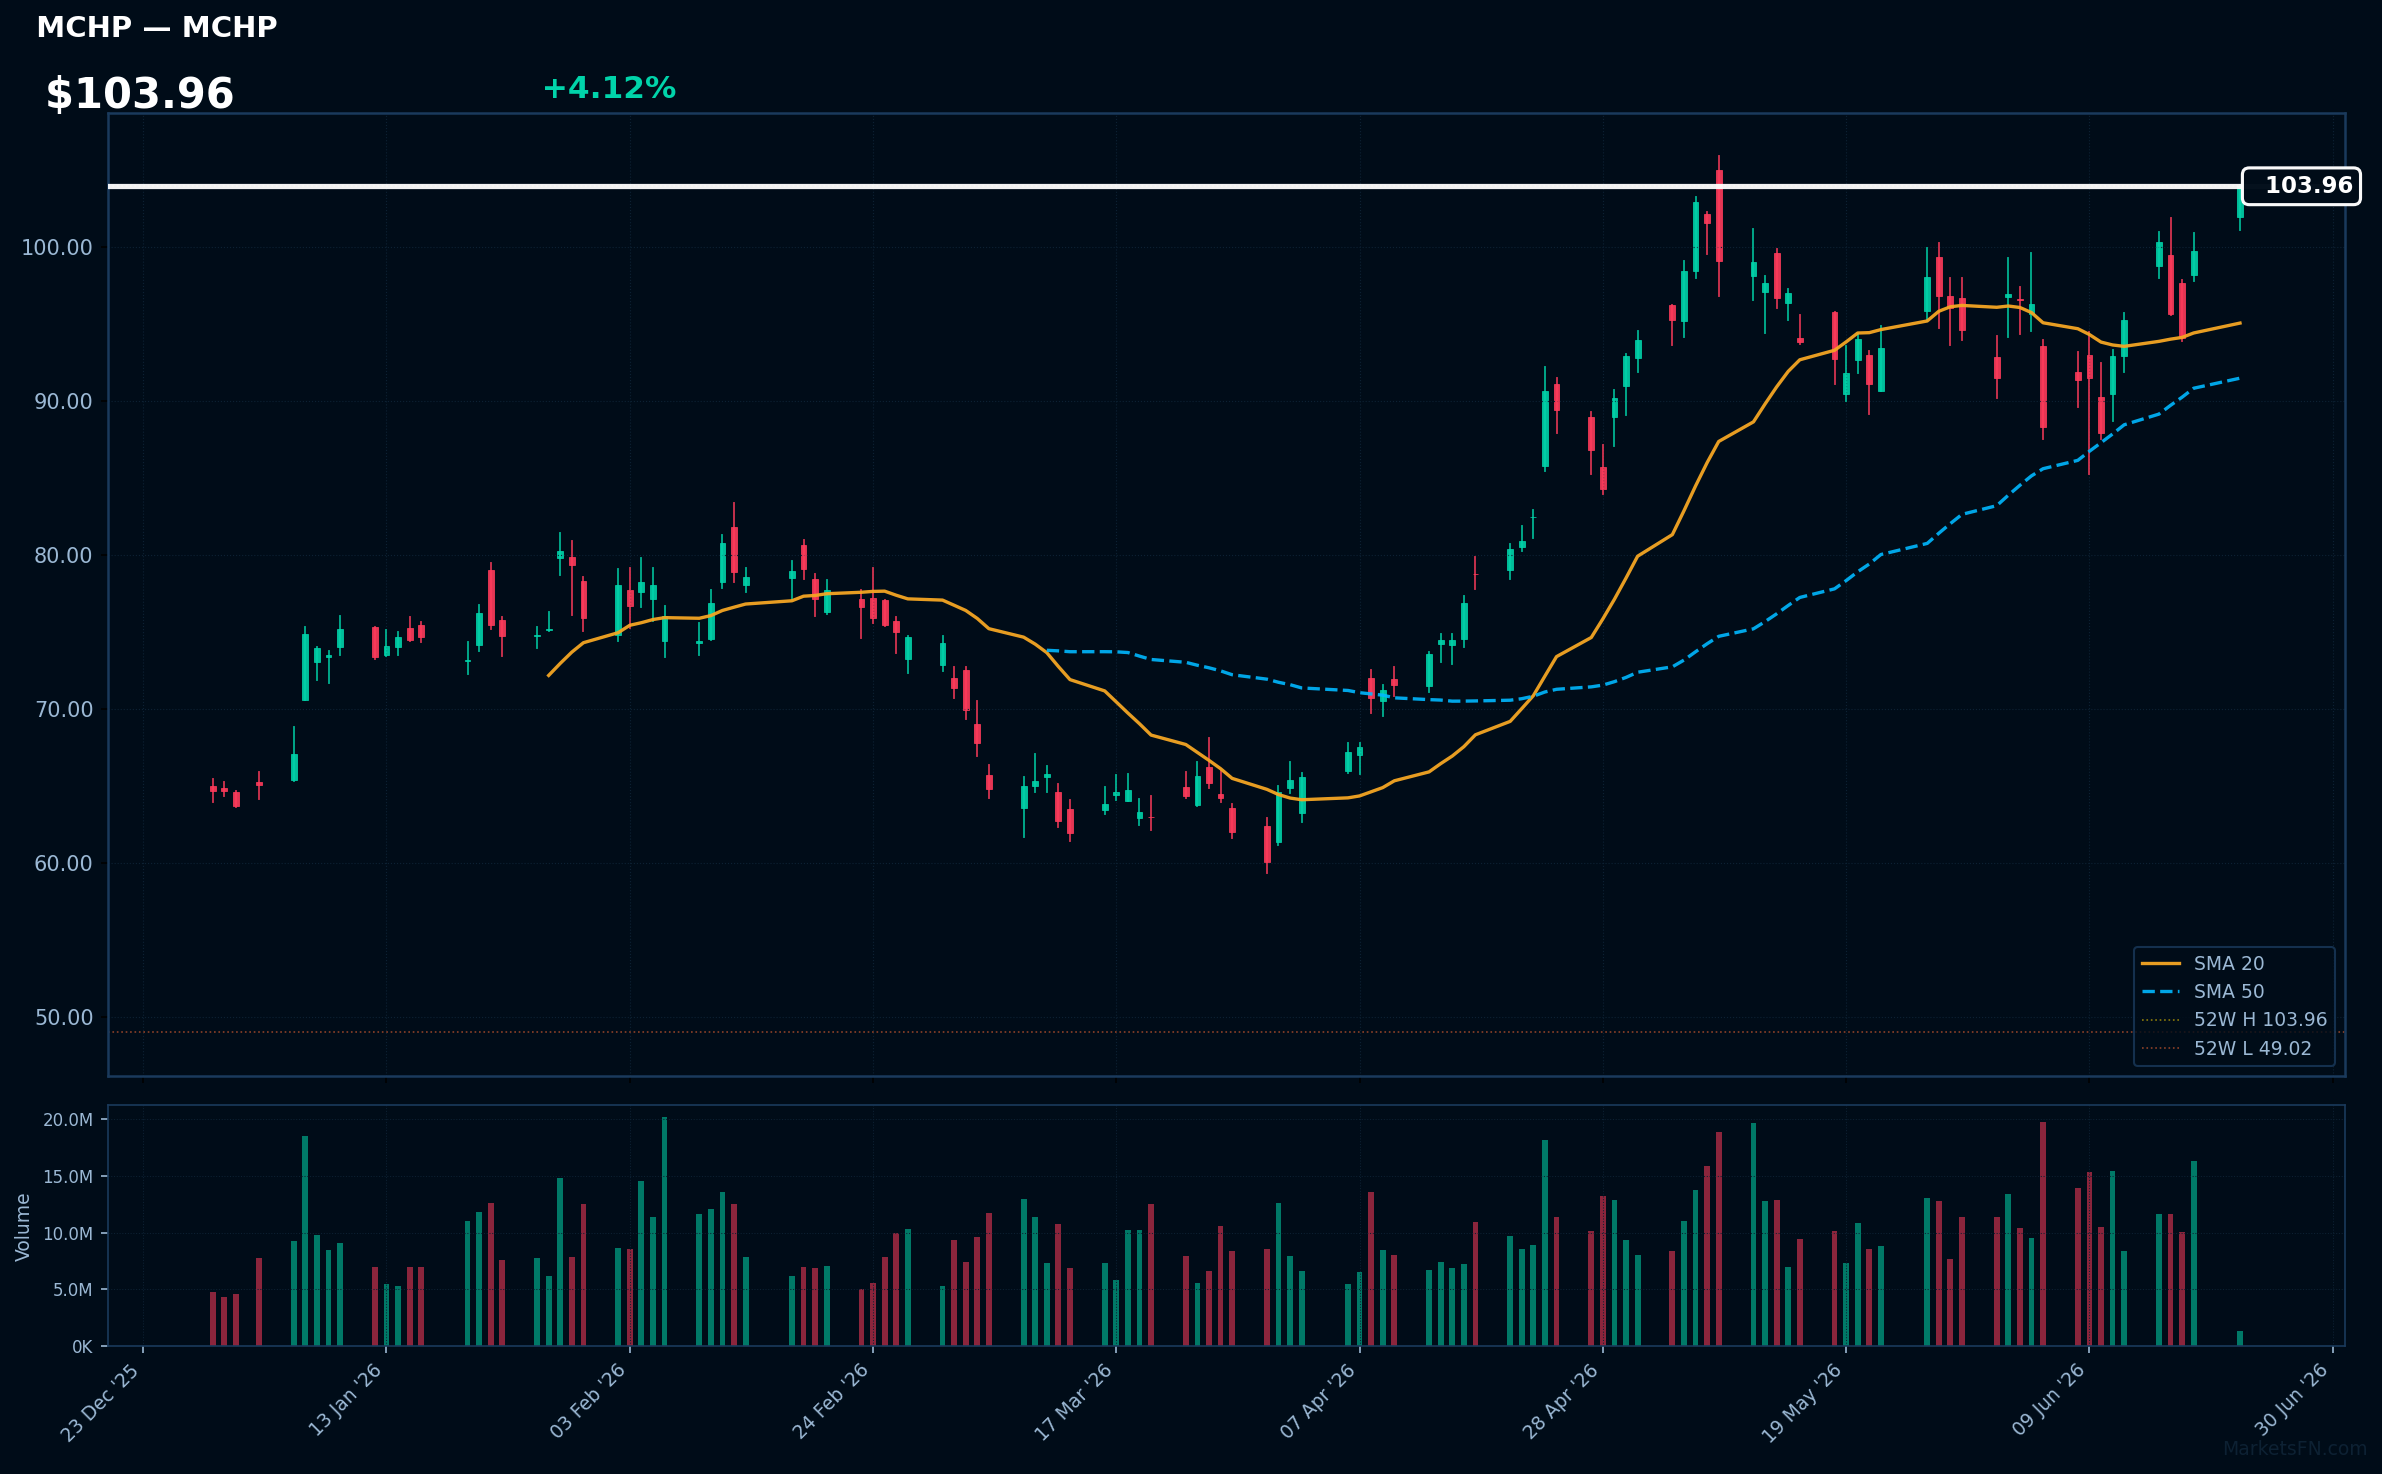Click the small last volume bar at far right
The height and width of the screenshot is (1474, 2382).
(2240, 1338)
